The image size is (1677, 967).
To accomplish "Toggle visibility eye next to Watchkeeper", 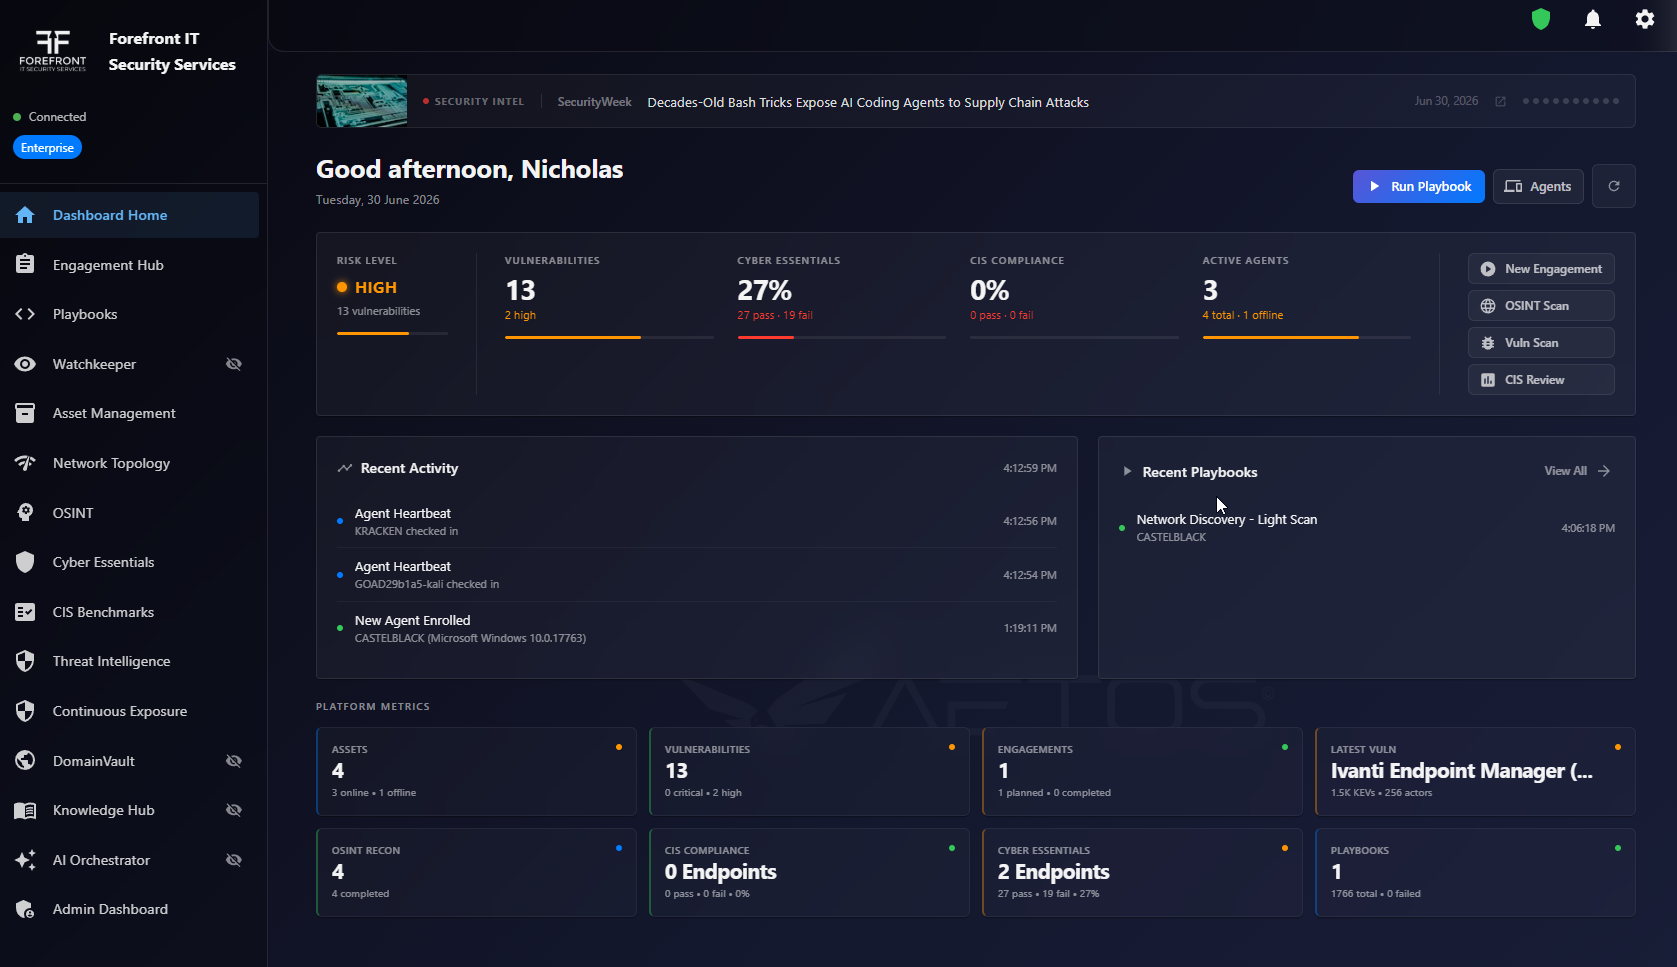I will coord(234,364).
